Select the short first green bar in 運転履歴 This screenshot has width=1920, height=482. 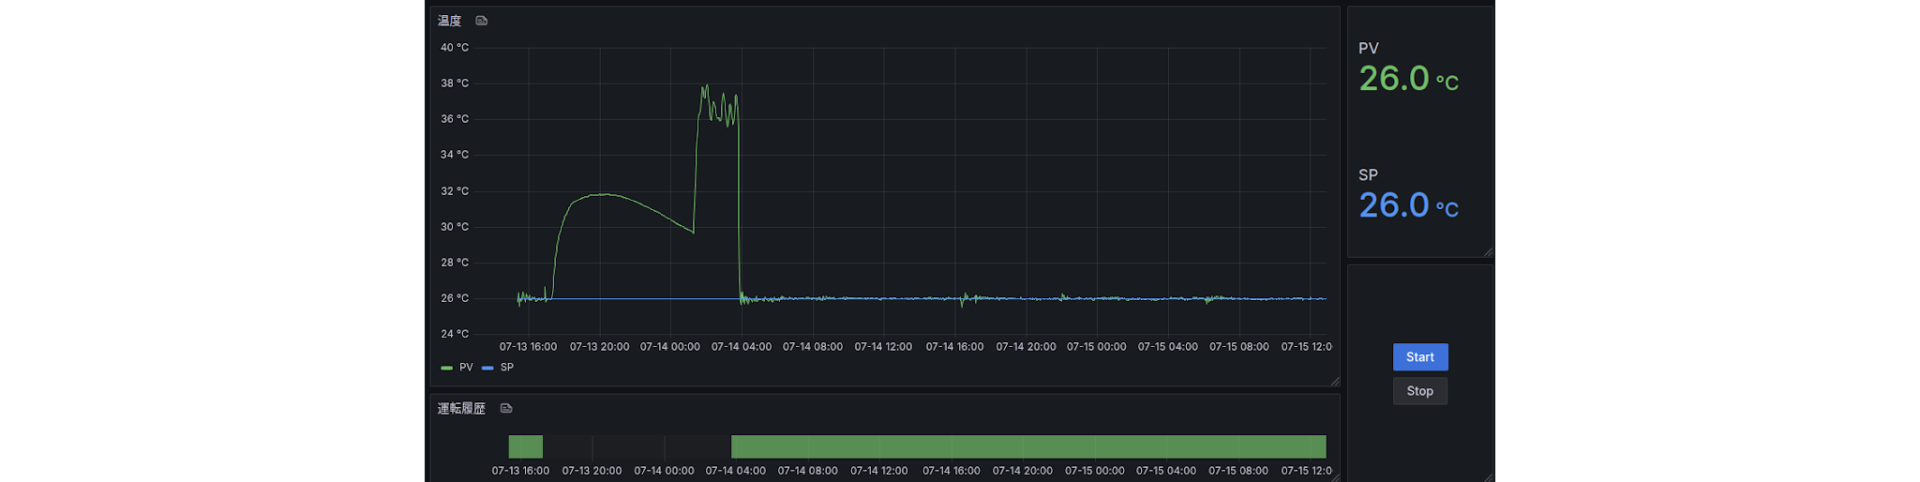[525, 447]
